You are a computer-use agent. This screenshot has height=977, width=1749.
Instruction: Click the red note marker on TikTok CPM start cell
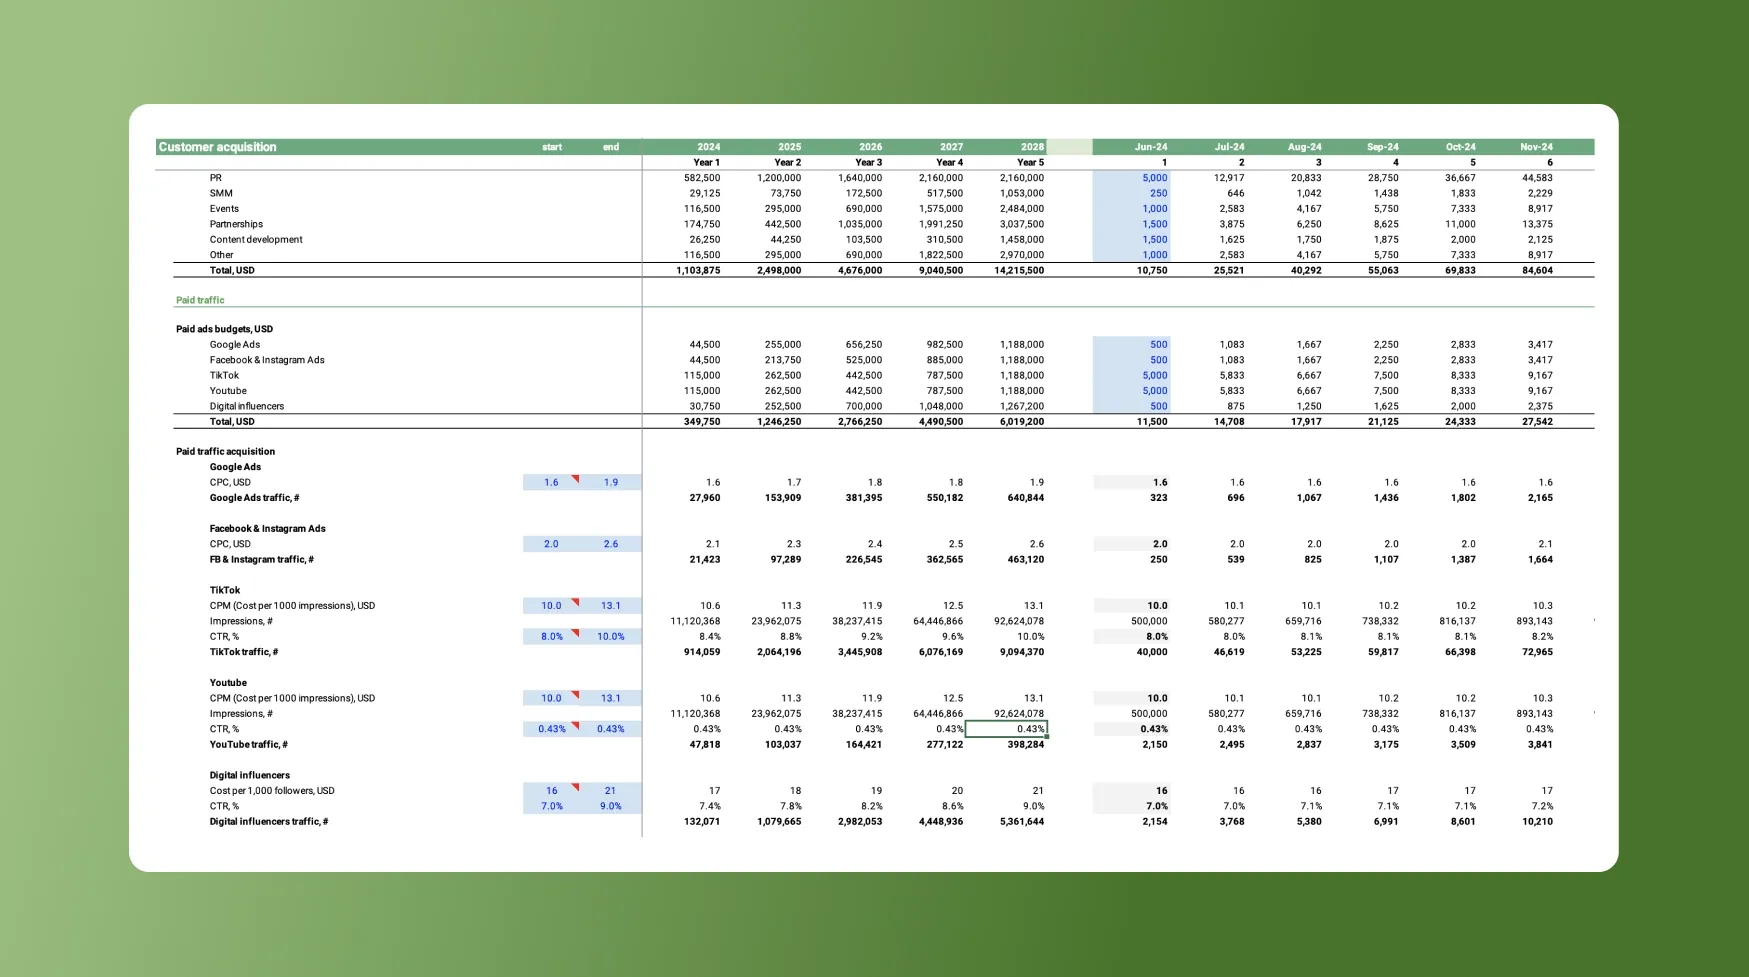pos(575,602)
